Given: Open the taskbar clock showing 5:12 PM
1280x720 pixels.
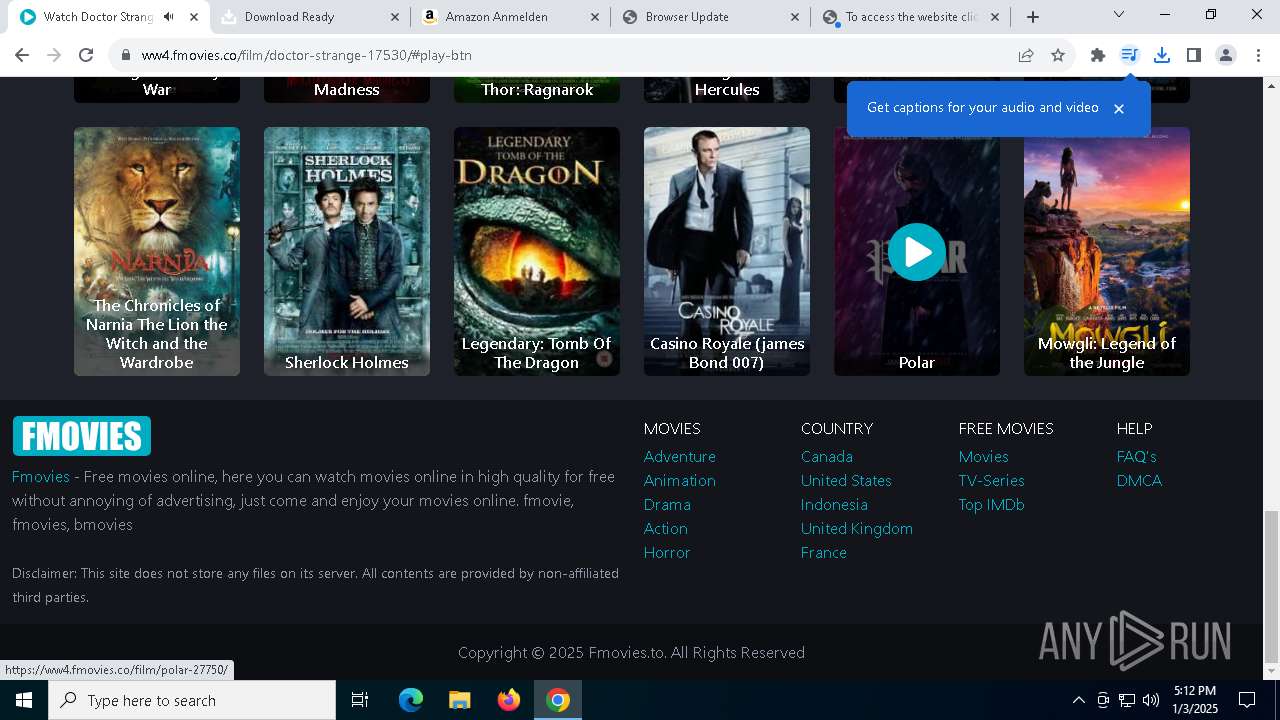Looking at the screenshot, I should (1195, 700).
